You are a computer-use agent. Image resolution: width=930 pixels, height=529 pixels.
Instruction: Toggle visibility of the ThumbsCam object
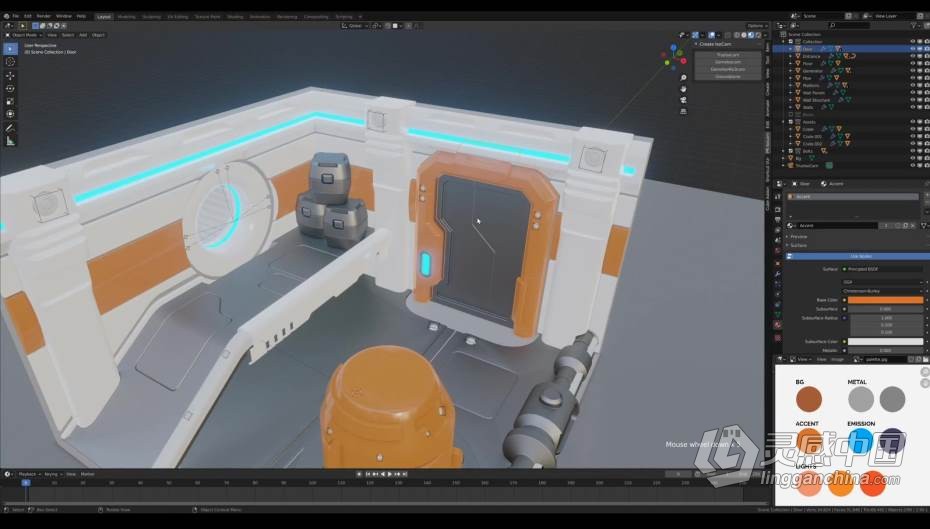913,165
